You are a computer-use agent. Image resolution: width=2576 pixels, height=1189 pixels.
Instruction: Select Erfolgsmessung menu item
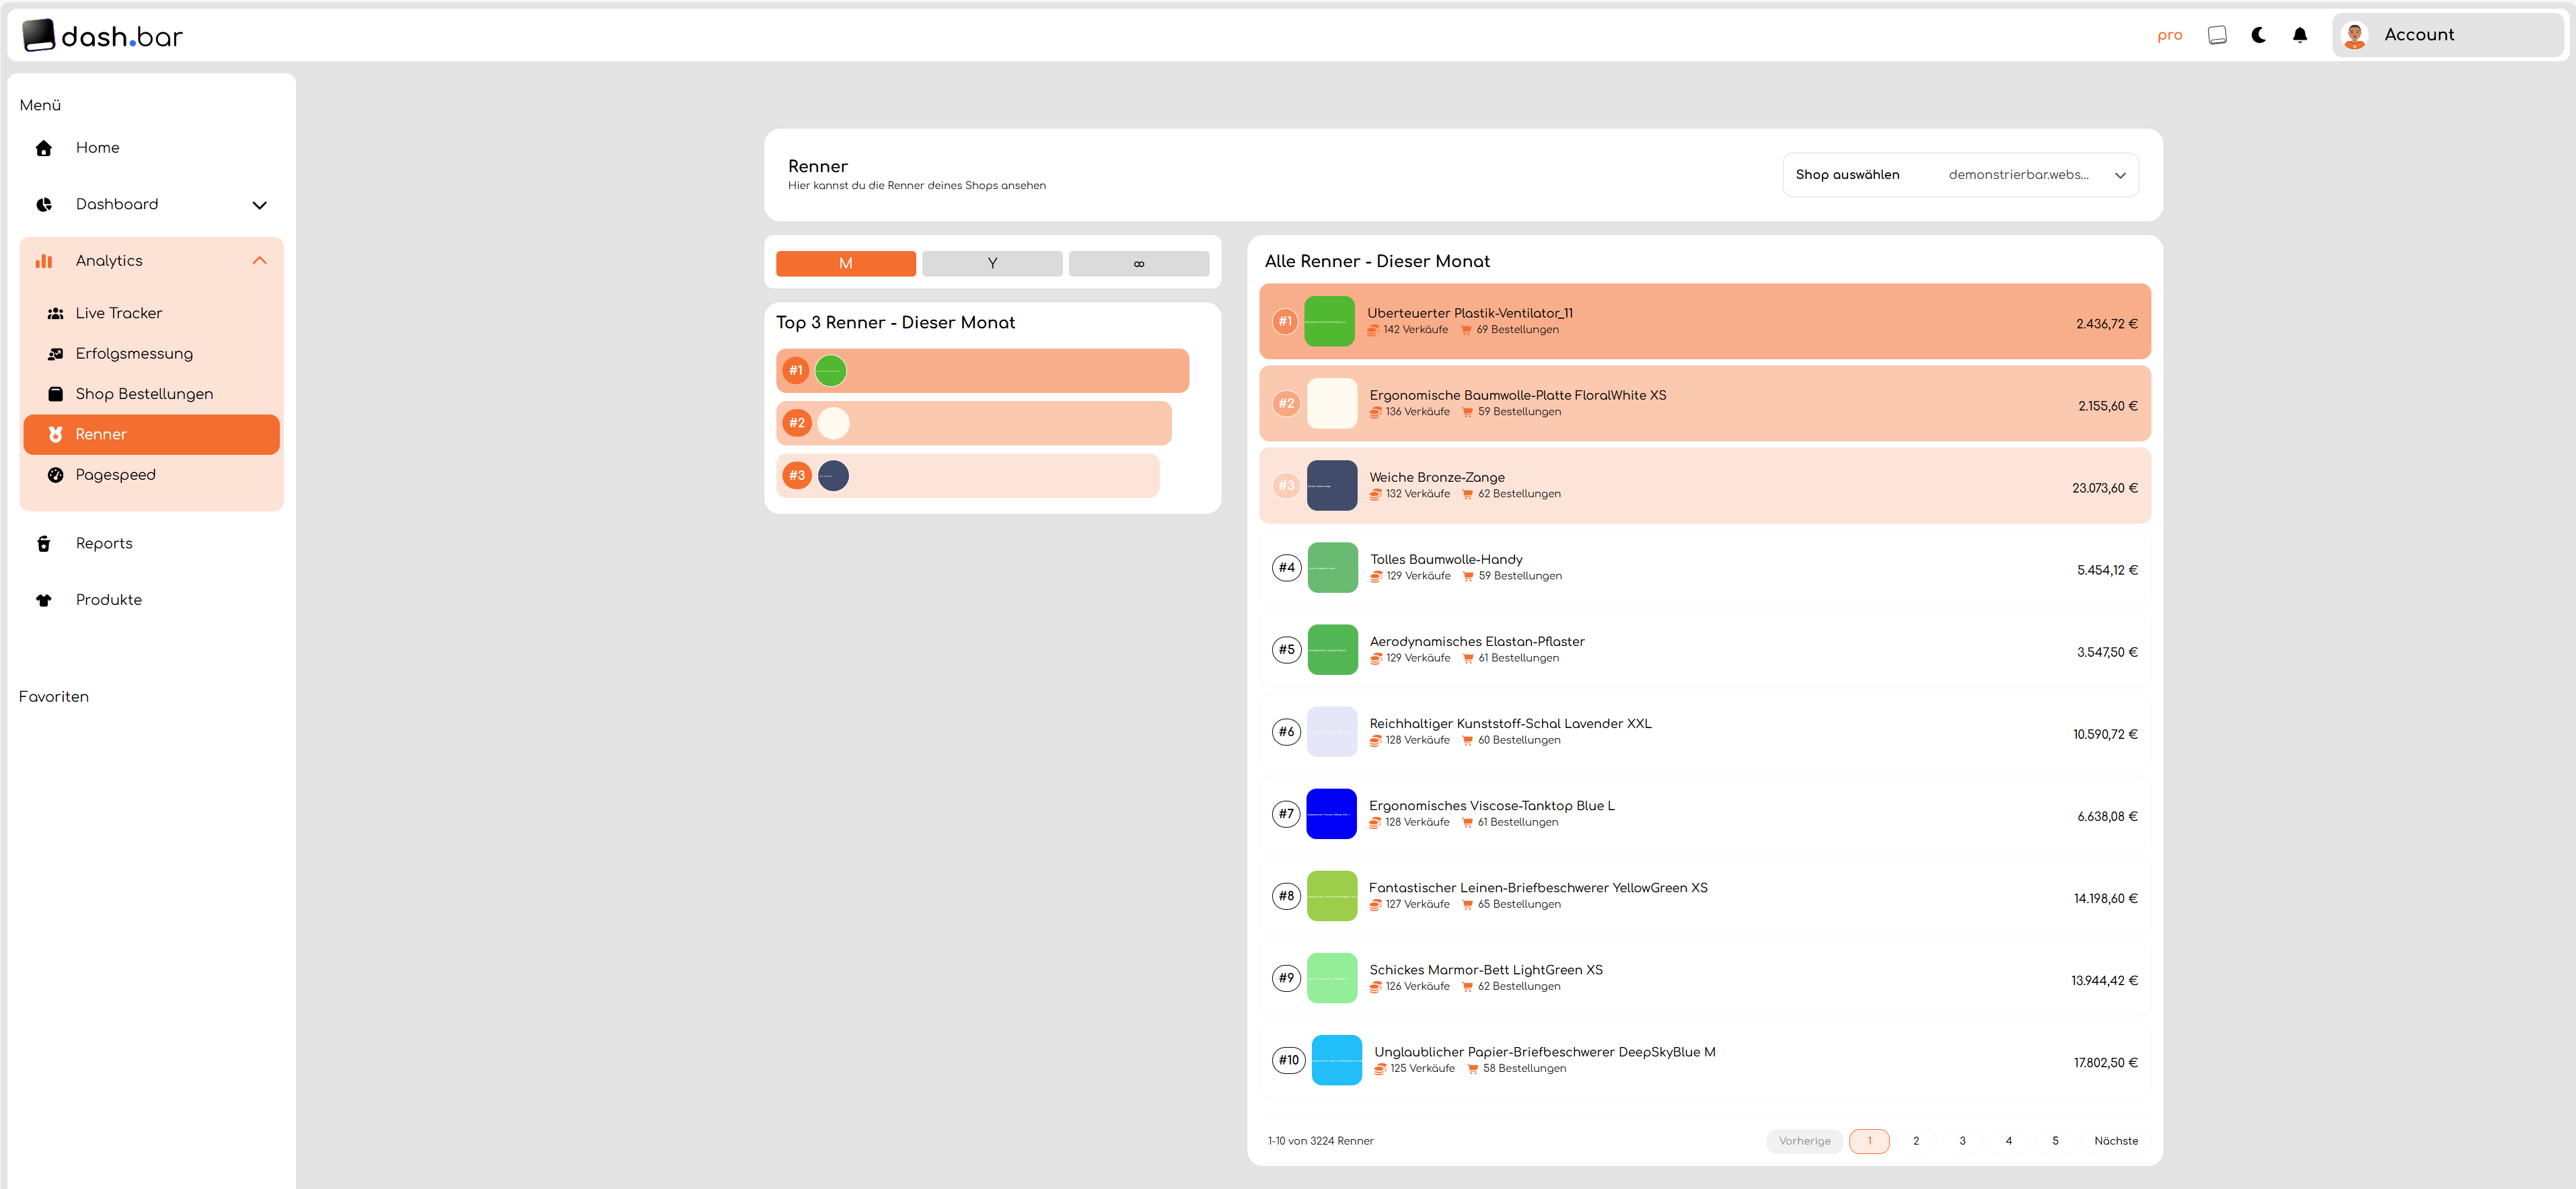point(134,354)
